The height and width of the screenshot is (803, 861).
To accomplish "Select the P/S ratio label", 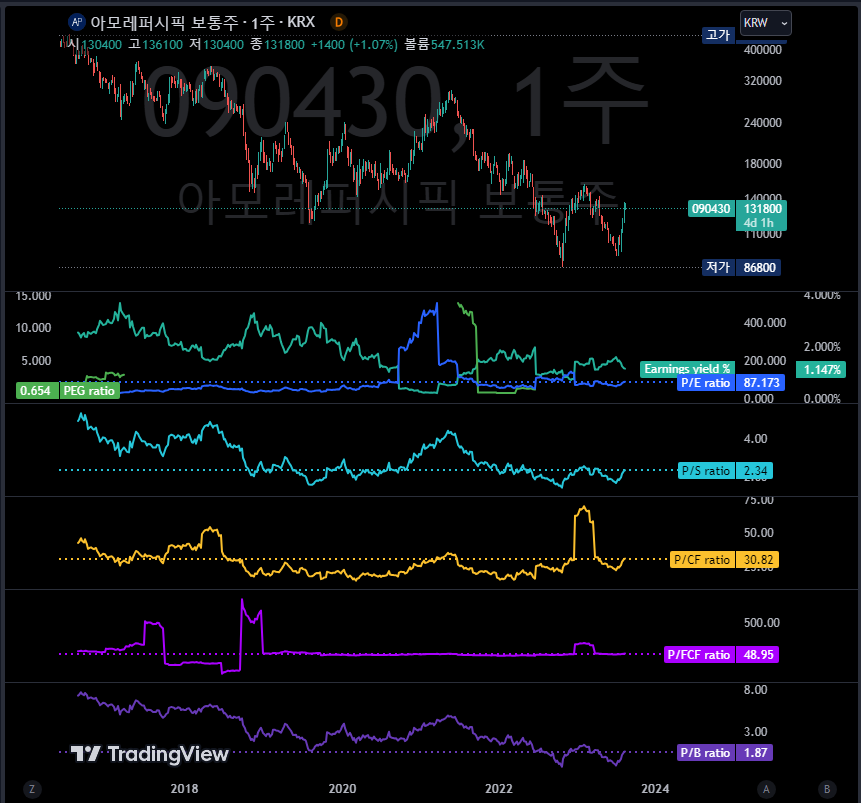I will tap(706, 471).
